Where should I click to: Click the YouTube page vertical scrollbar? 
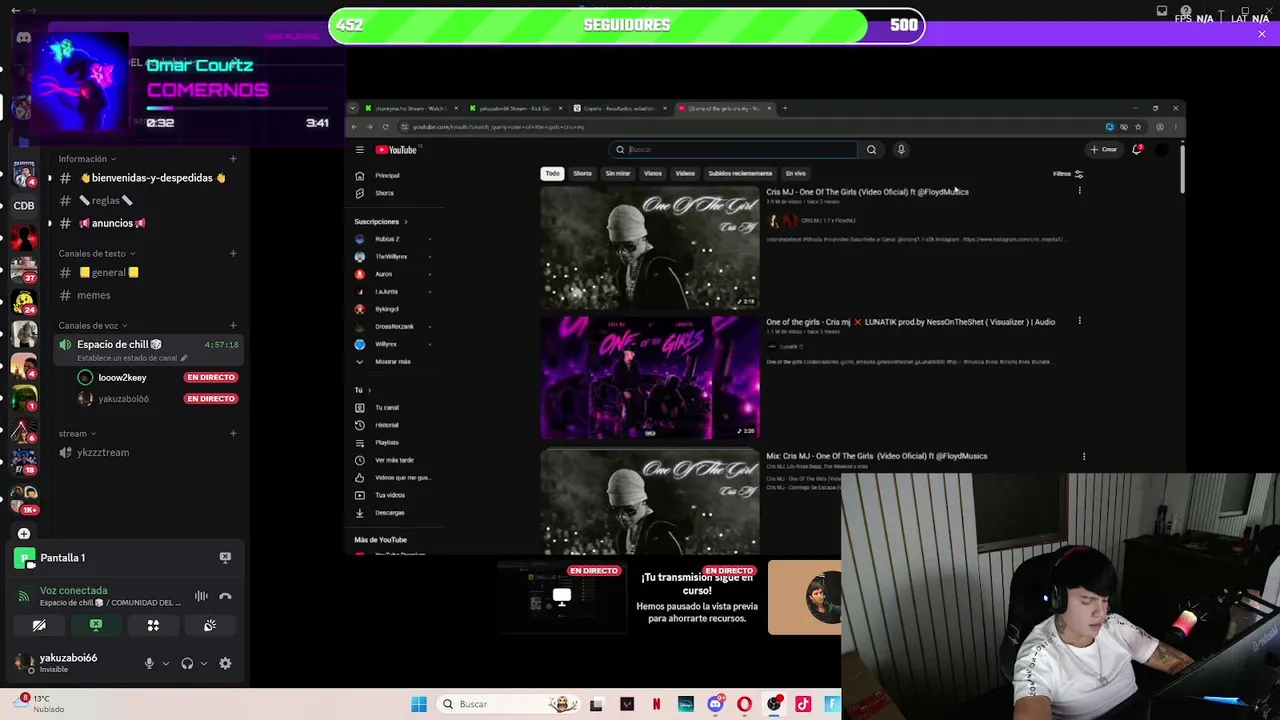pyautogui.click(x=1181, y=168)
